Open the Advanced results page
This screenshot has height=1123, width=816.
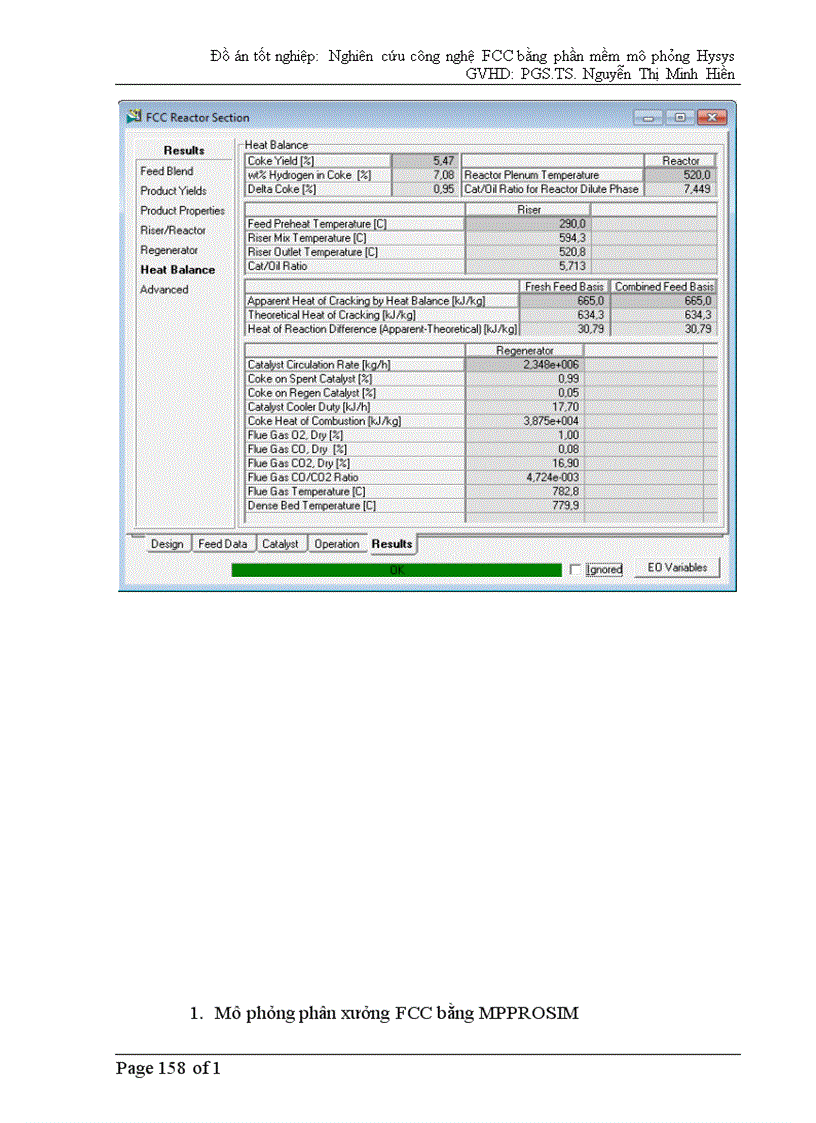pyautogui.click(x=166, y=289)
